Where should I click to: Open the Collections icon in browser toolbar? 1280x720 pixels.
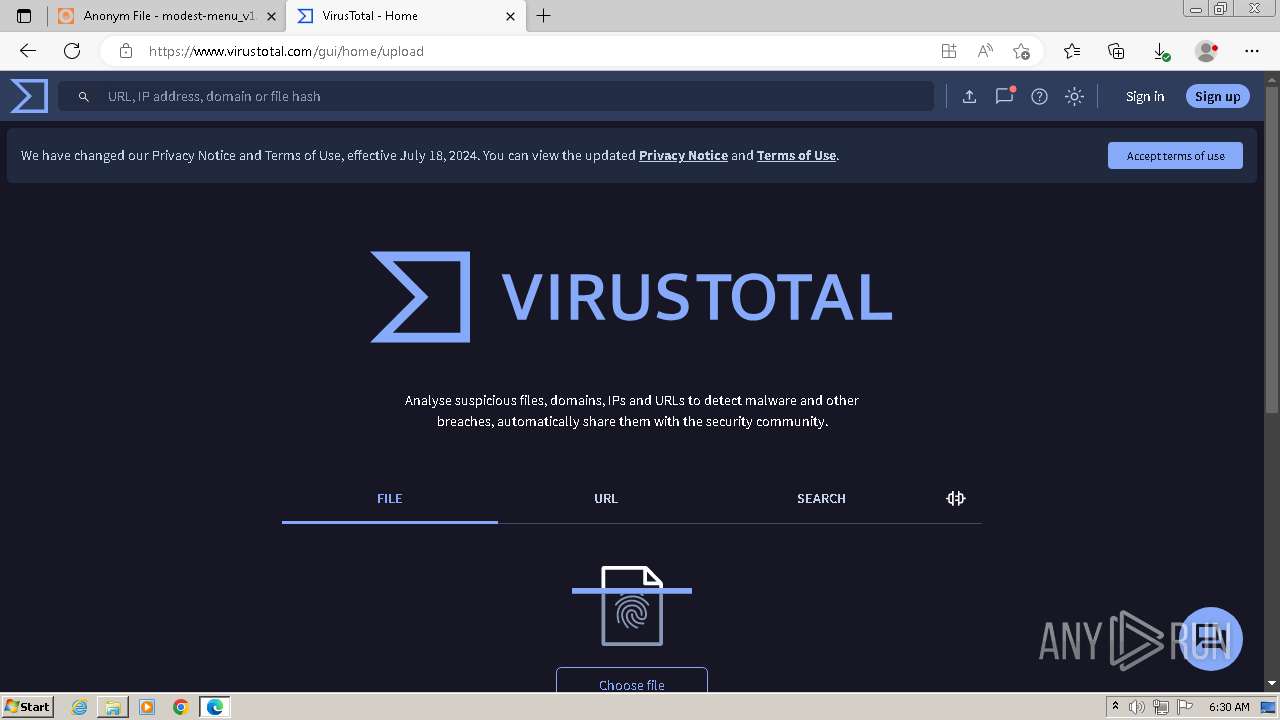[1116, 51]
